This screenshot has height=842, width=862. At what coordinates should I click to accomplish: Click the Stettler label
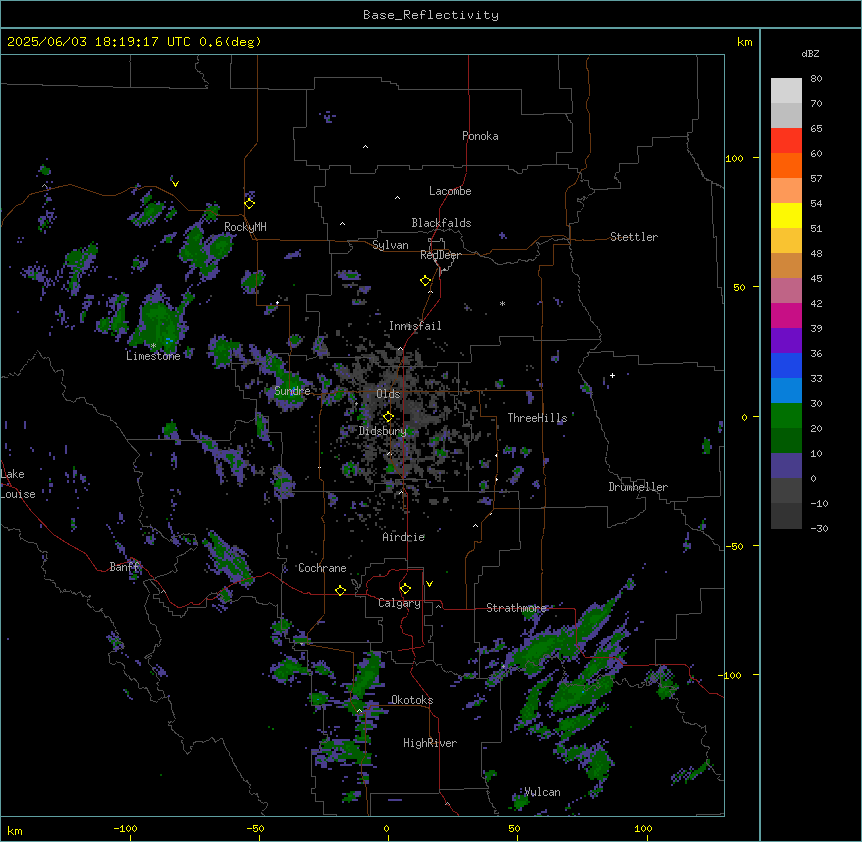634,237
